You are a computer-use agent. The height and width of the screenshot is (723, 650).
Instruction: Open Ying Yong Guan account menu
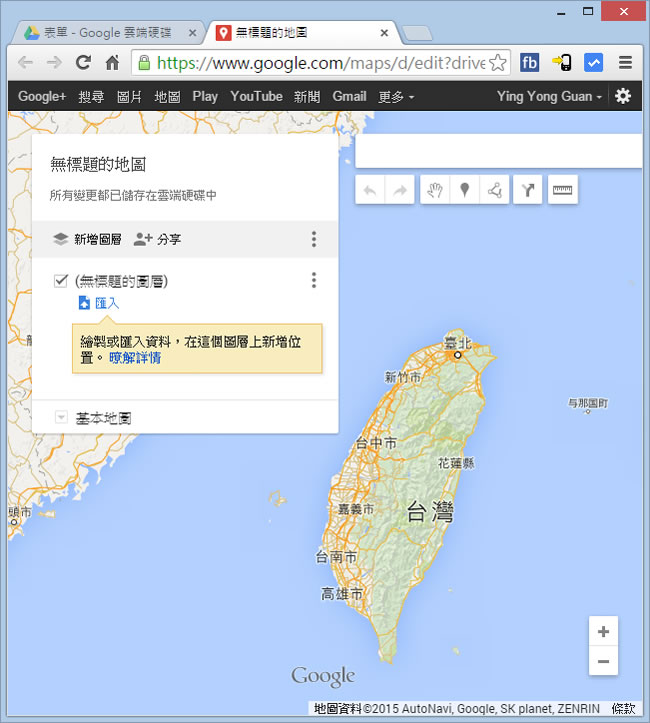[x=549, y=96]
